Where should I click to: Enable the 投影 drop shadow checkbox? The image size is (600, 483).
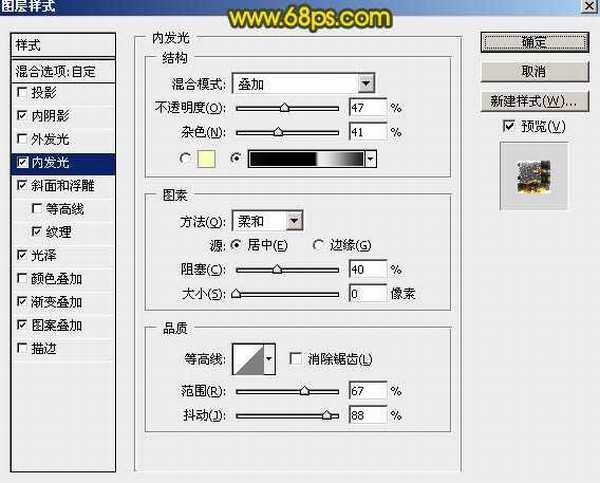tap(23, 92)
